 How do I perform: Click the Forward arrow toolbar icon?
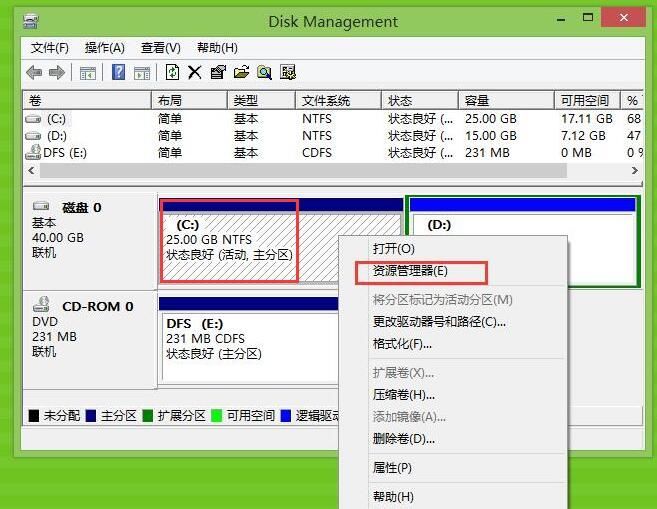click(x=57, y=72)
